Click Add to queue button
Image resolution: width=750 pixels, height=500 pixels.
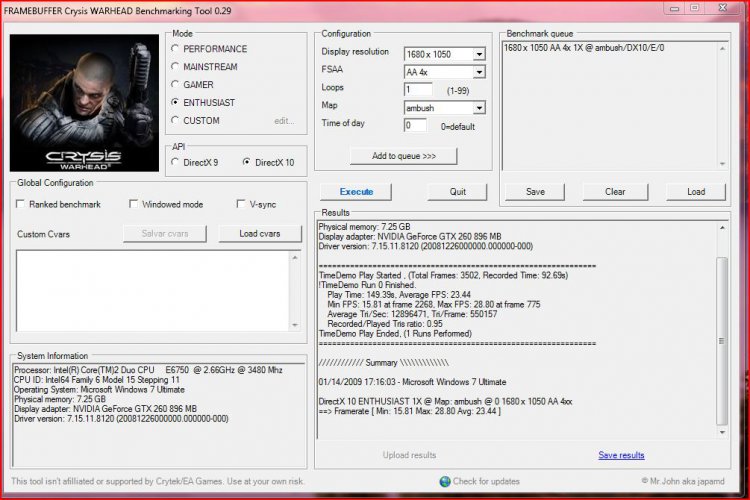pos(404,156)
